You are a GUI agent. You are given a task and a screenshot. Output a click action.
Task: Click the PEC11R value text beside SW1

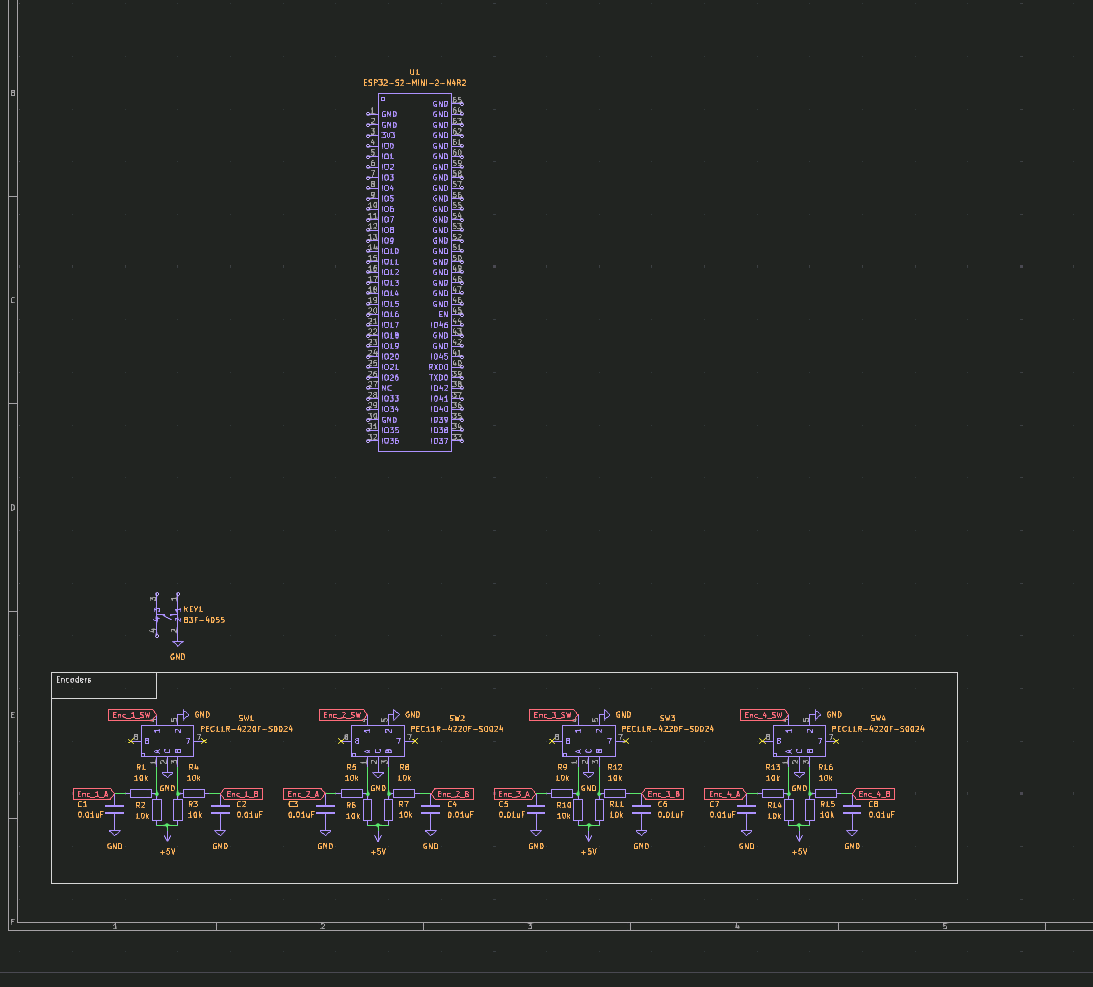coord(247,729)
